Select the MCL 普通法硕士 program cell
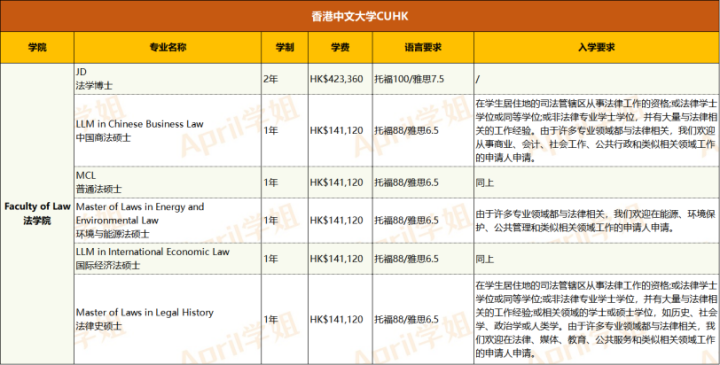 [168, 182]
